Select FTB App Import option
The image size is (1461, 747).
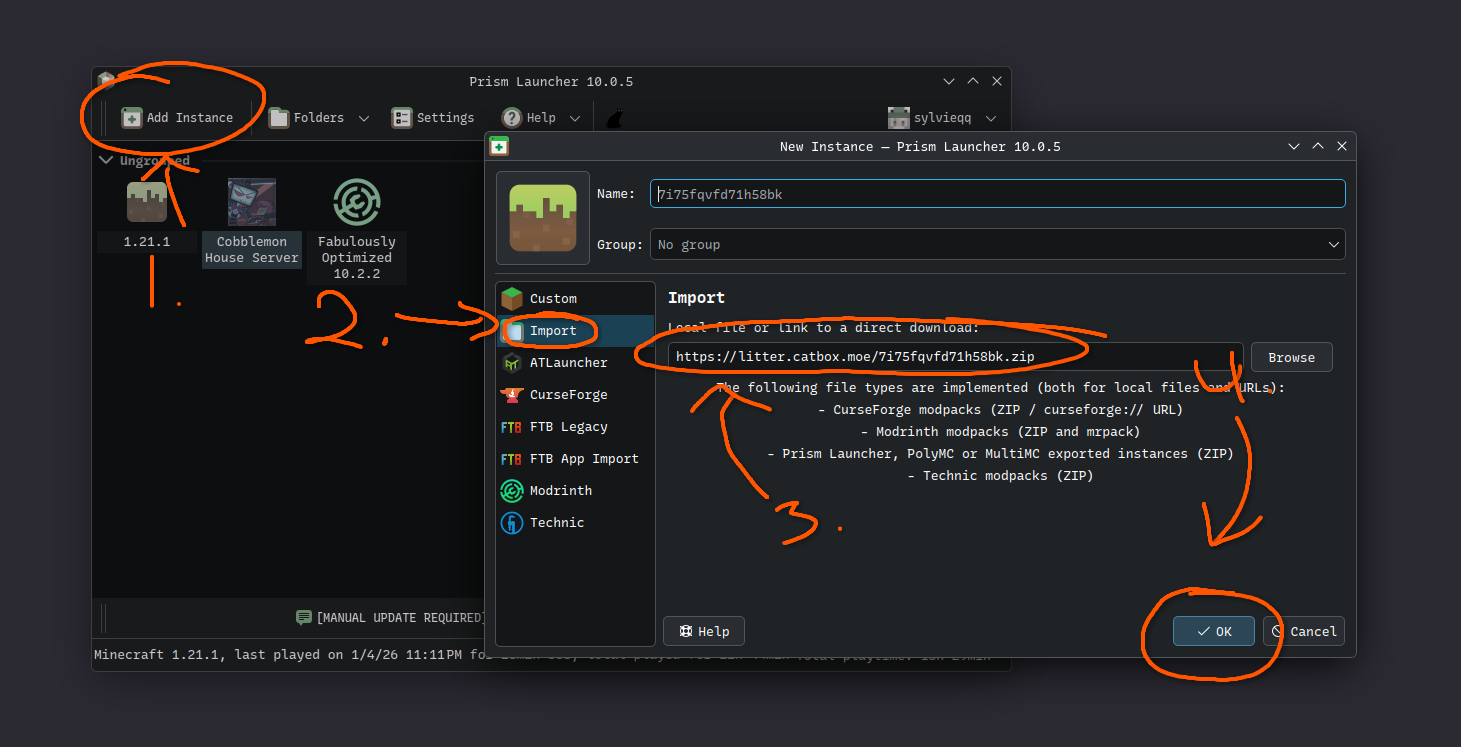(584, 459)
